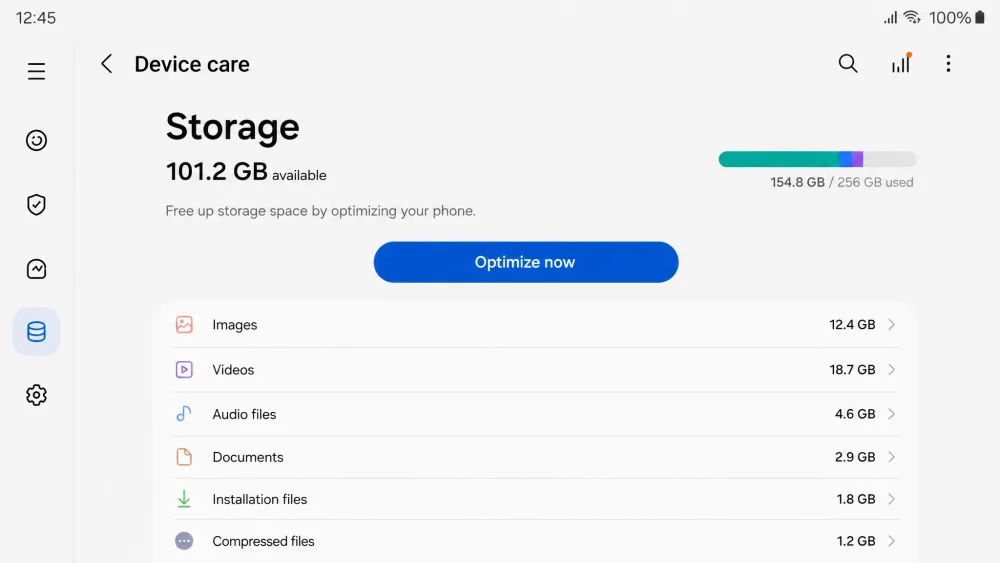This screenshot has width=1000, height=563.
Task: Select the Documents label
Action: [x=247, y=457]
